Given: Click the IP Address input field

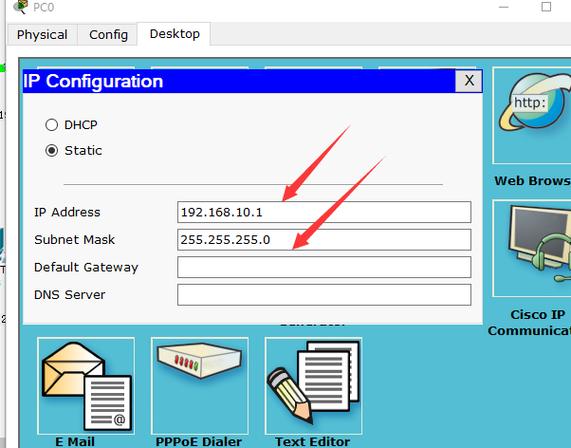Looking at the screenshot, I should click(324, 212).
